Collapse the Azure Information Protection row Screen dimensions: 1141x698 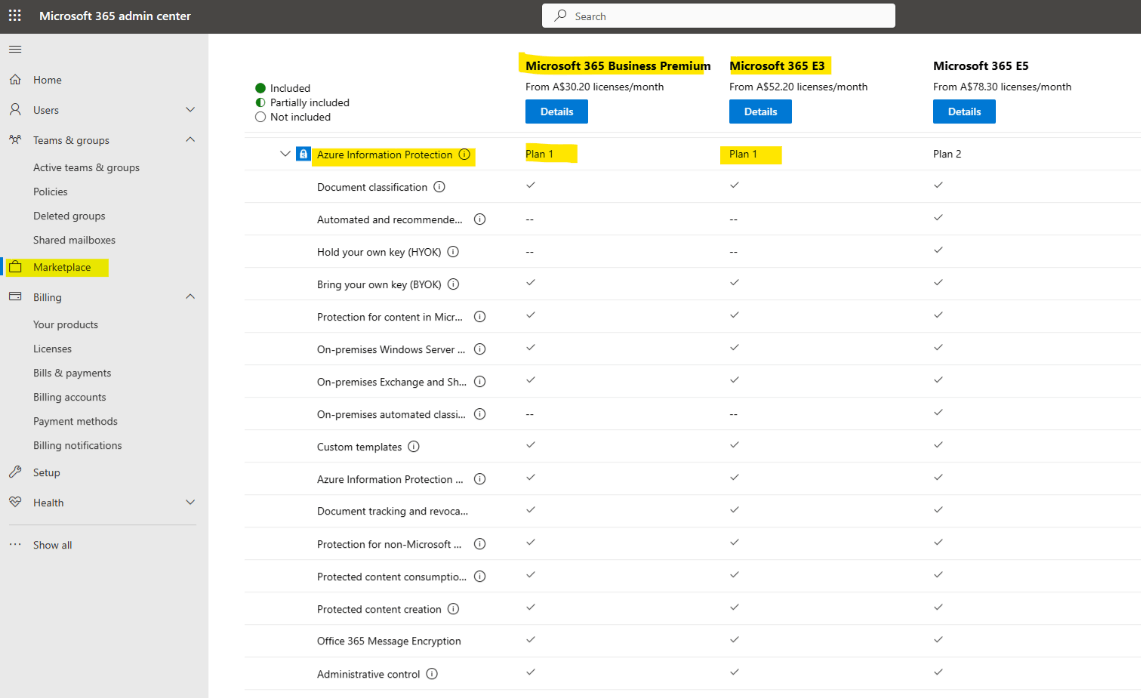point(285,154)
